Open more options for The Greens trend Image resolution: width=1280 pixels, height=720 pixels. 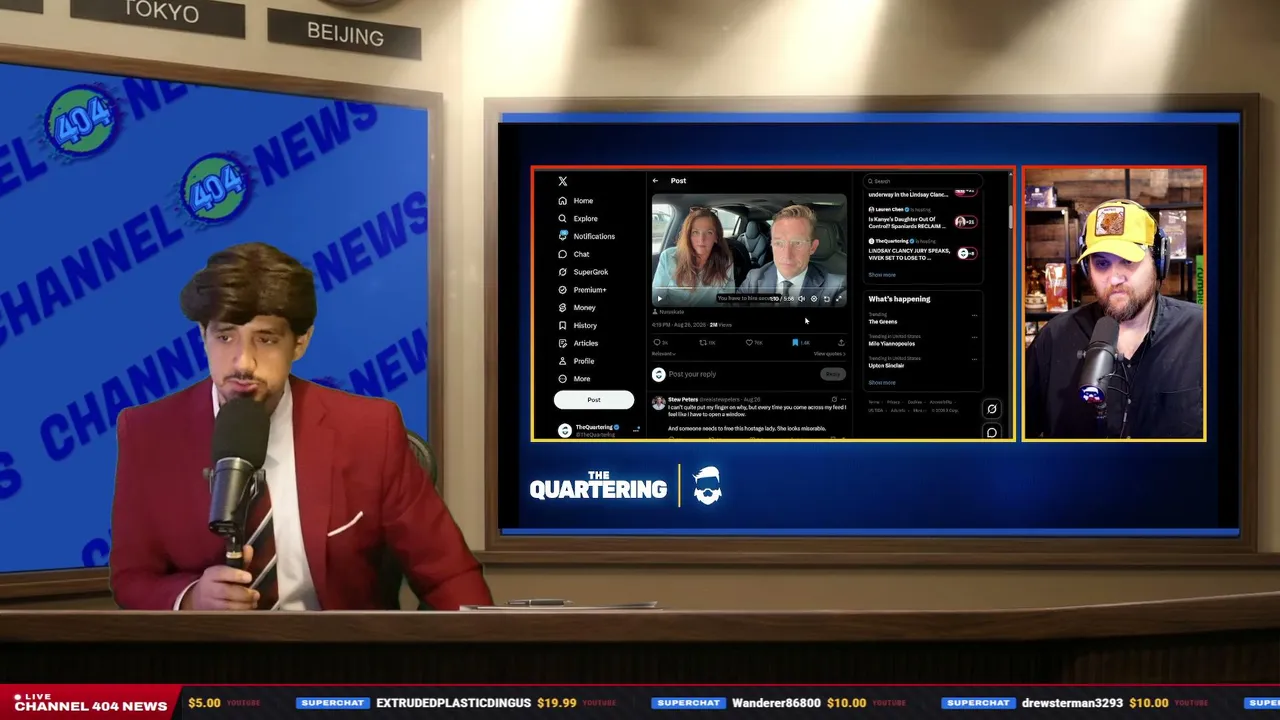point(974,316)
